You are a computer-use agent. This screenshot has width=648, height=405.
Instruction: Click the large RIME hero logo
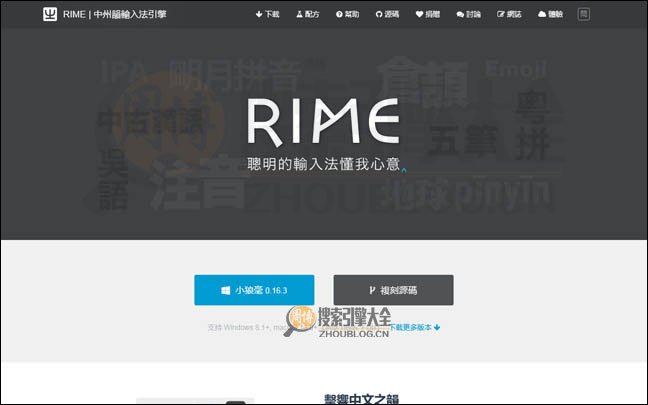click(x=323, y=123)
